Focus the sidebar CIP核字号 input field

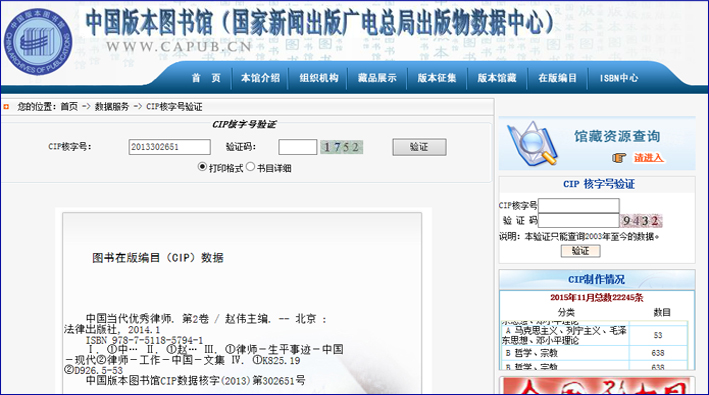click(579, 205)
